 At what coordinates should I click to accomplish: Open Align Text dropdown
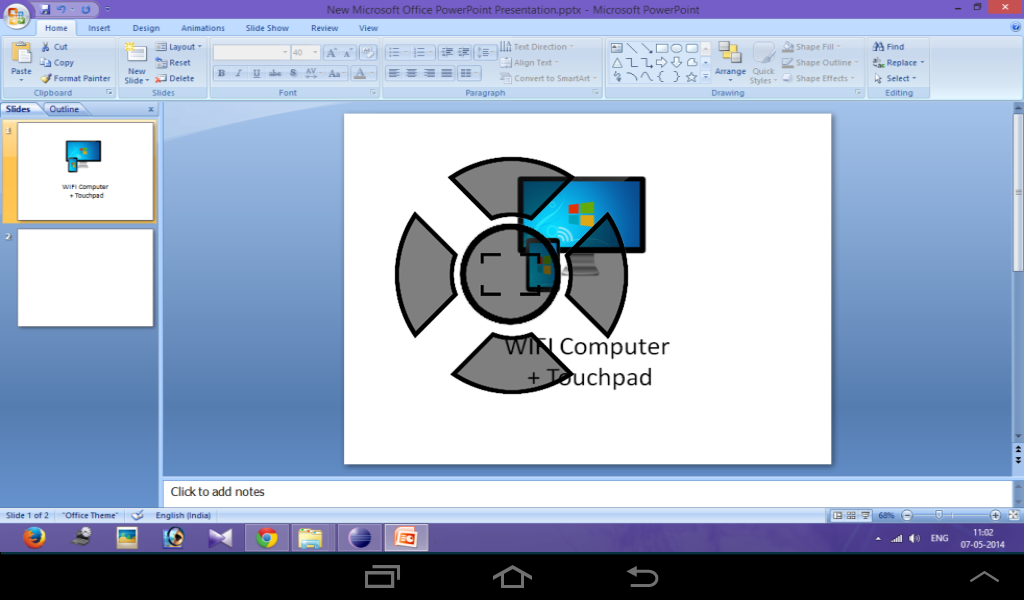[x=530, y=63]
